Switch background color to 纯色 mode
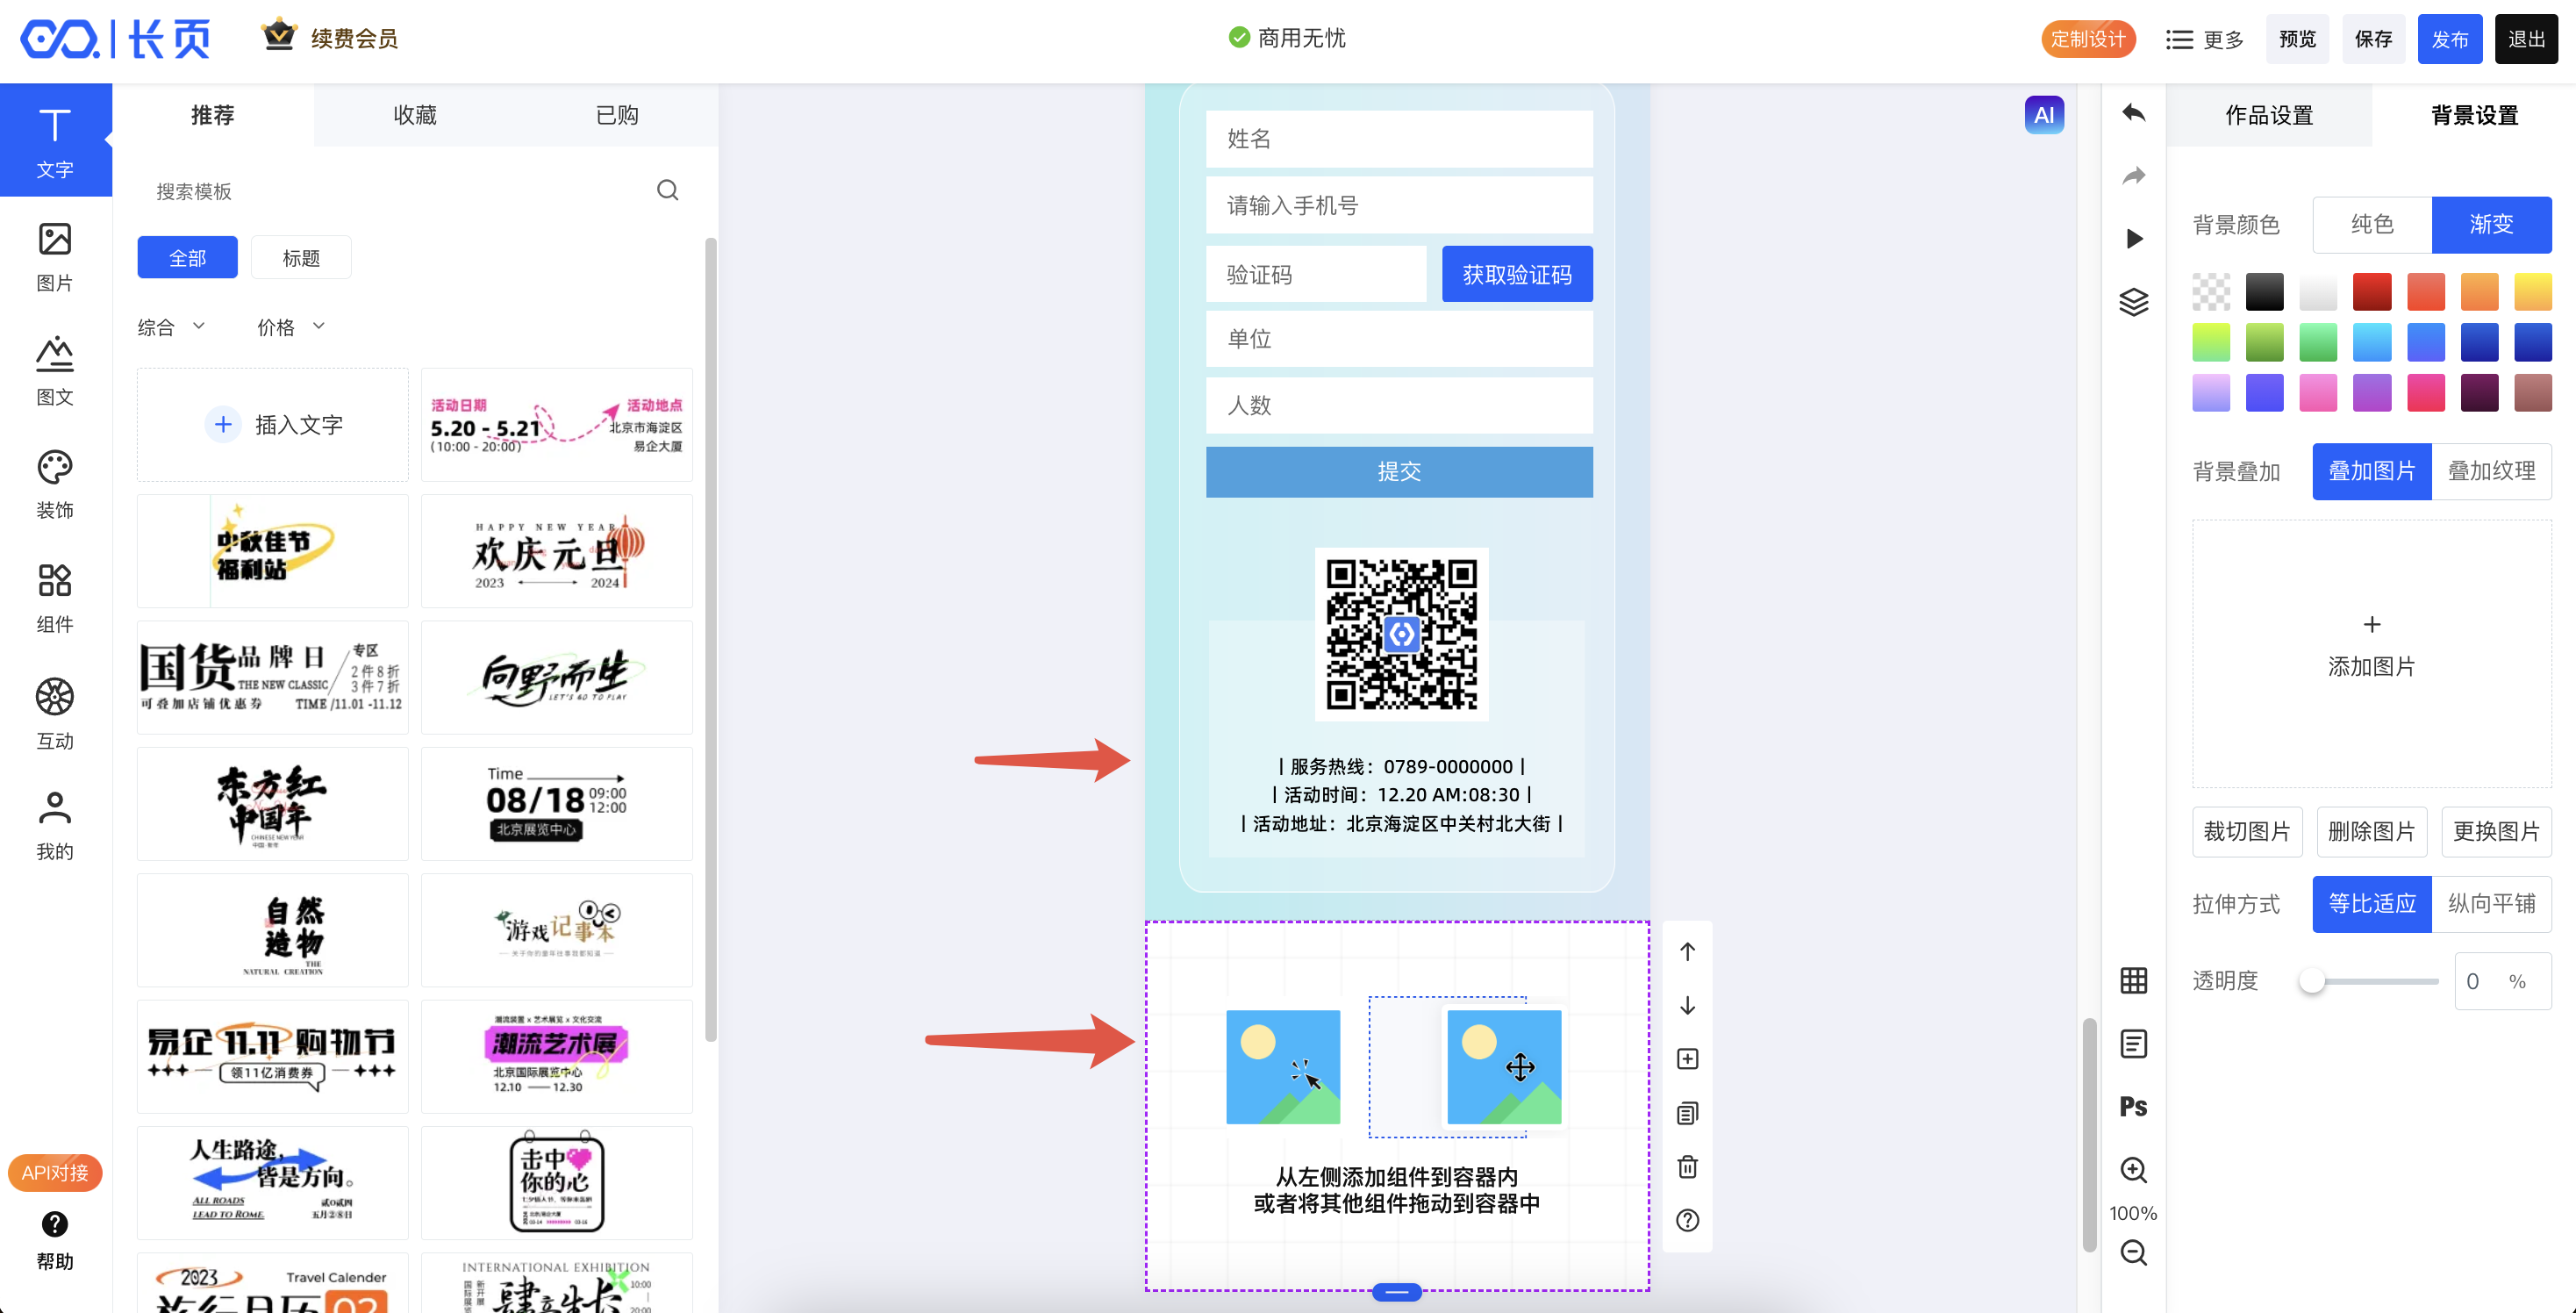This screenshot has width=2576, height=1313. [2371, 224]
